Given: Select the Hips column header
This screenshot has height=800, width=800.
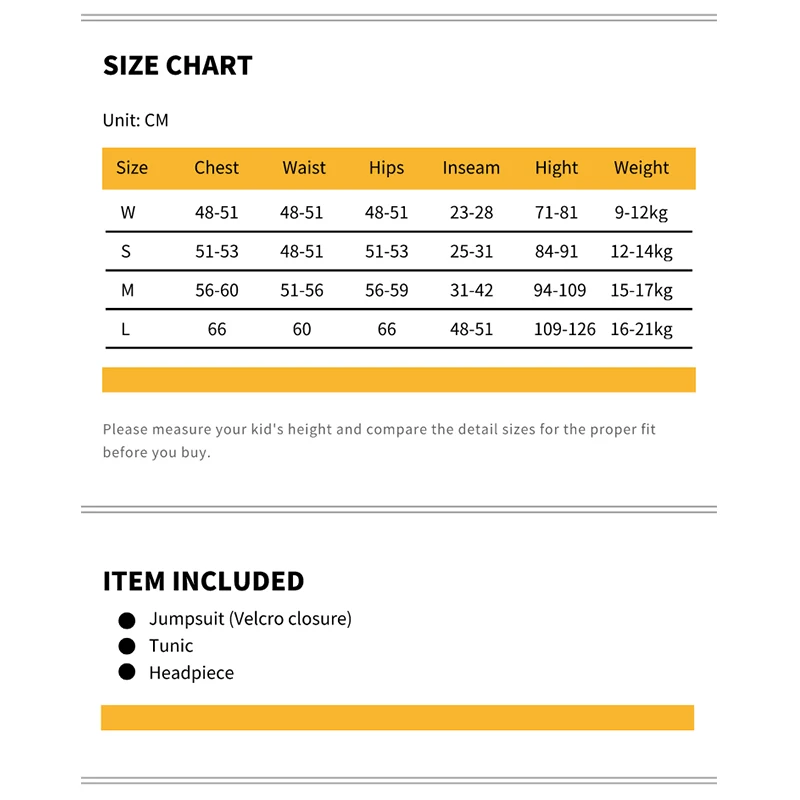Looking at the screenshot, I should click(386, 168).
